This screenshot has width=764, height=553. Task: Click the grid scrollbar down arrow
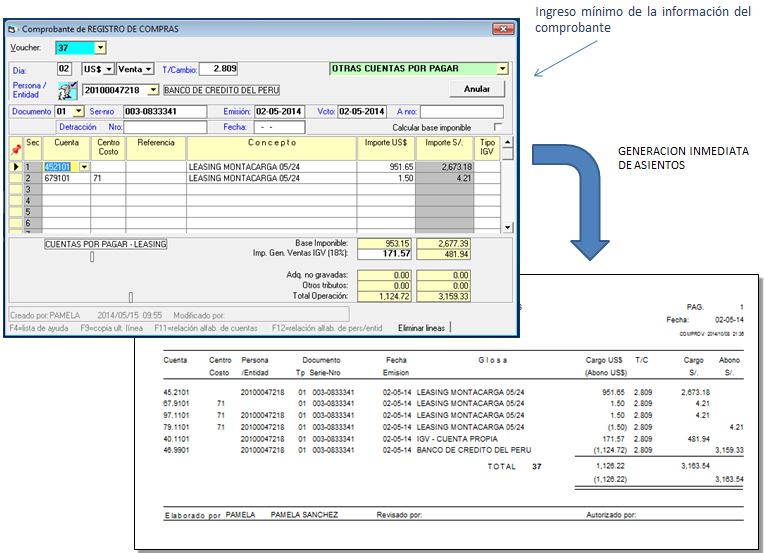tap(508, 227)
